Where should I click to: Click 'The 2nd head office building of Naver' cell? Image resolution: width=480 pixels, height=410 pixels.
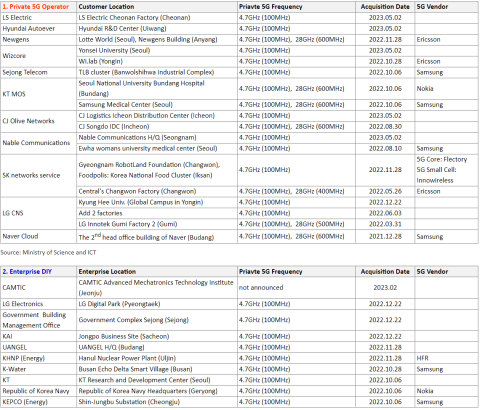click(157, 237)
